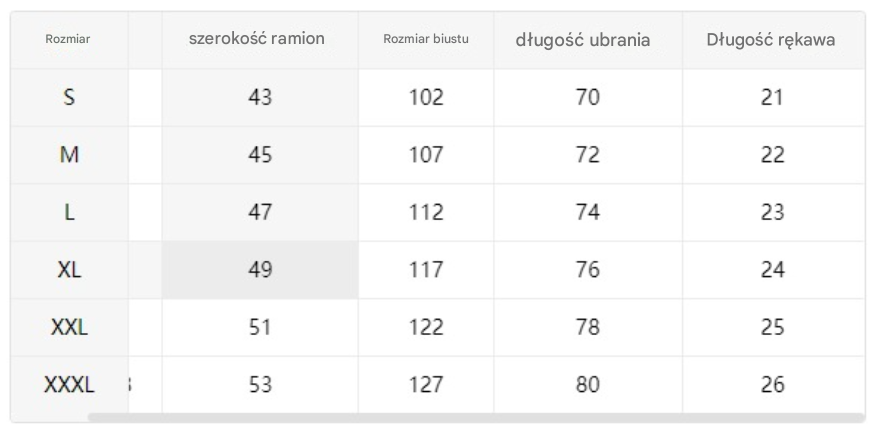
Task: Click the sleeve length cell showing 21
Action: click(773, 97)
